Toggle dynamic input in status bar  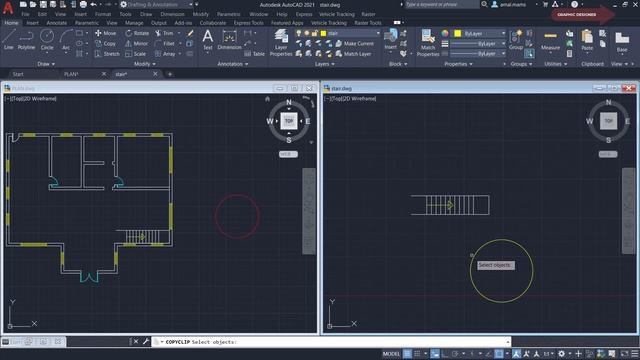[x=435, y=354]
